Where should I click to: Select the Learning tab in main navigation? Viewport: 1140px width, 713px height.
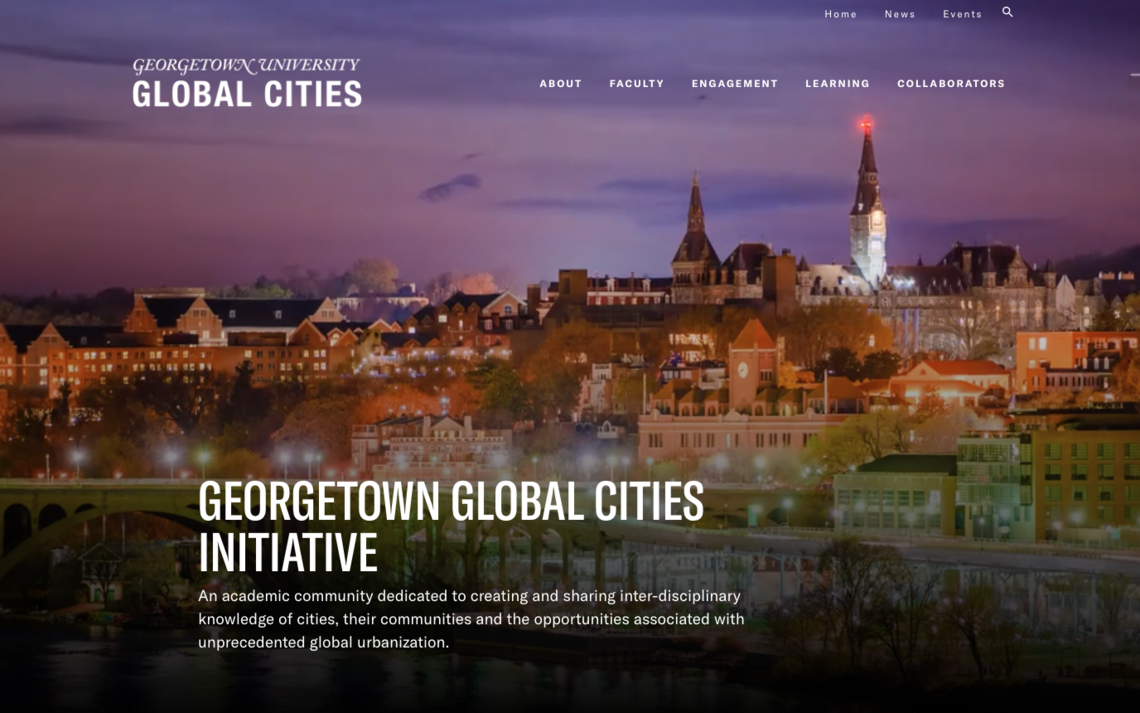point(837,83)
